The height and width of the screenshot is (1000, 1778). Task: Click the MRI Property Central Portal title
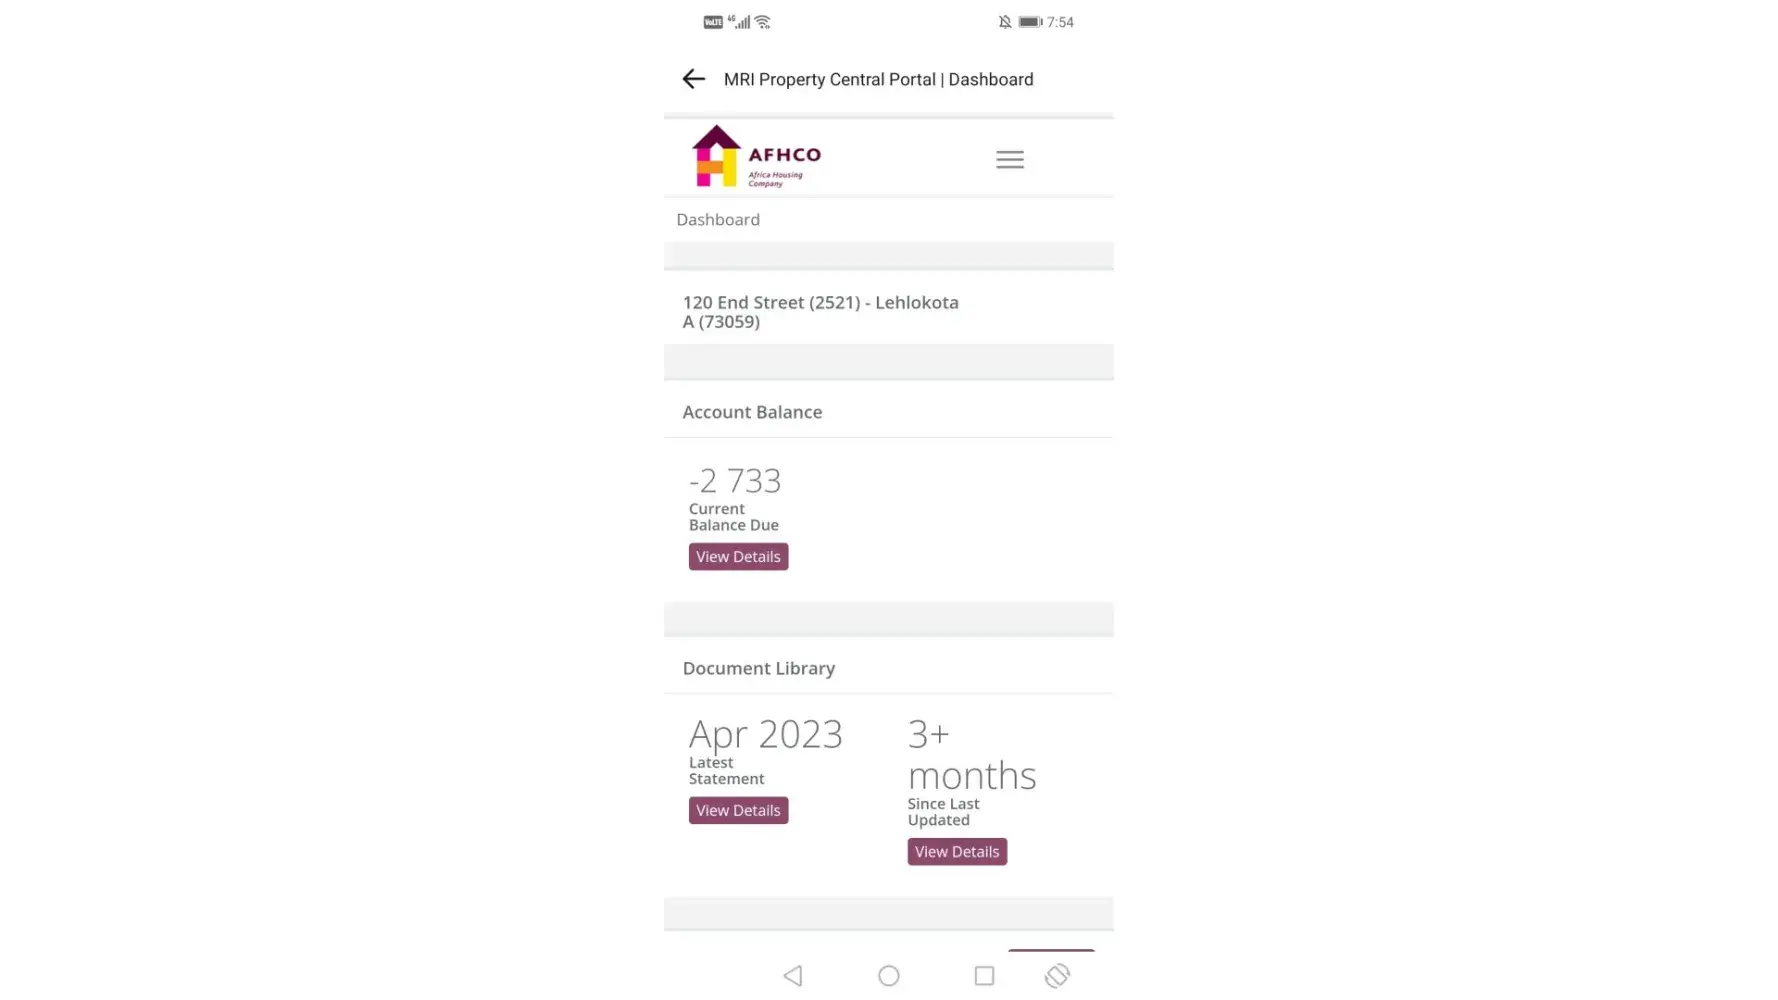pos(878,80)
